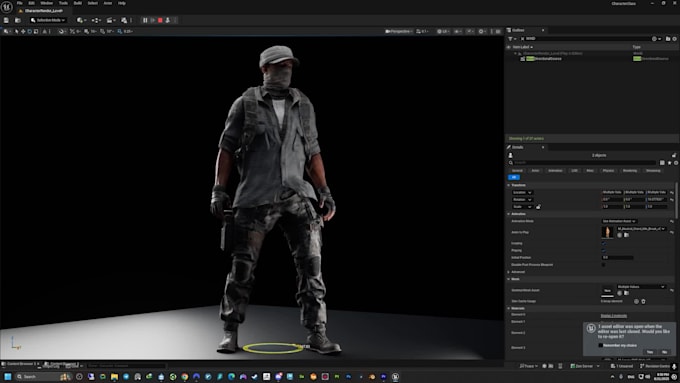Browse to Skeletal Mesh Asset in Content Browser
This screenshot has width=680, height=383.
(626, 293)
